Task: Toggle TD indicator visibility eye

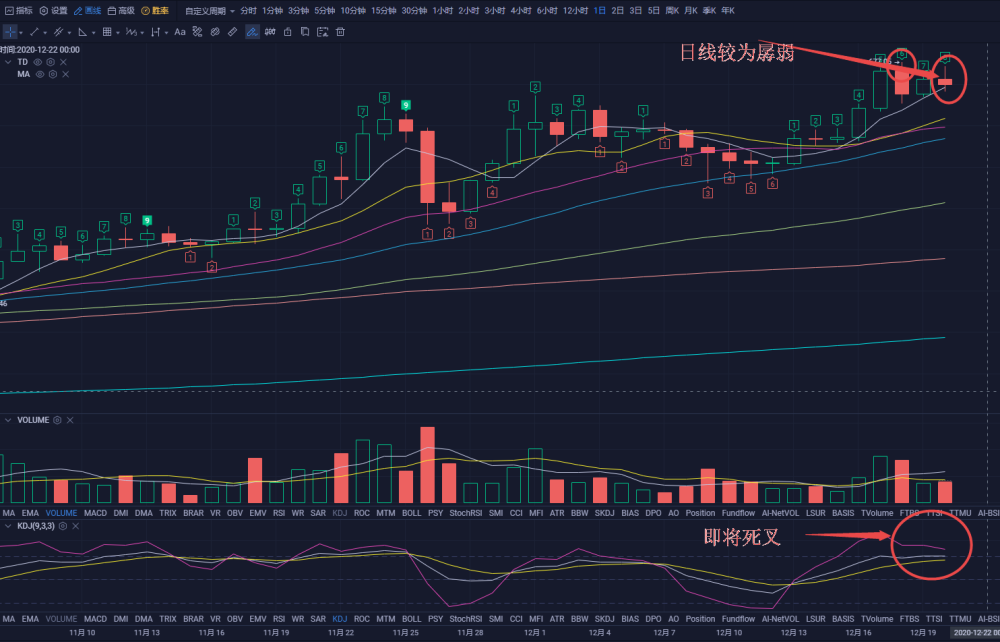Action: tap(38, 62)
